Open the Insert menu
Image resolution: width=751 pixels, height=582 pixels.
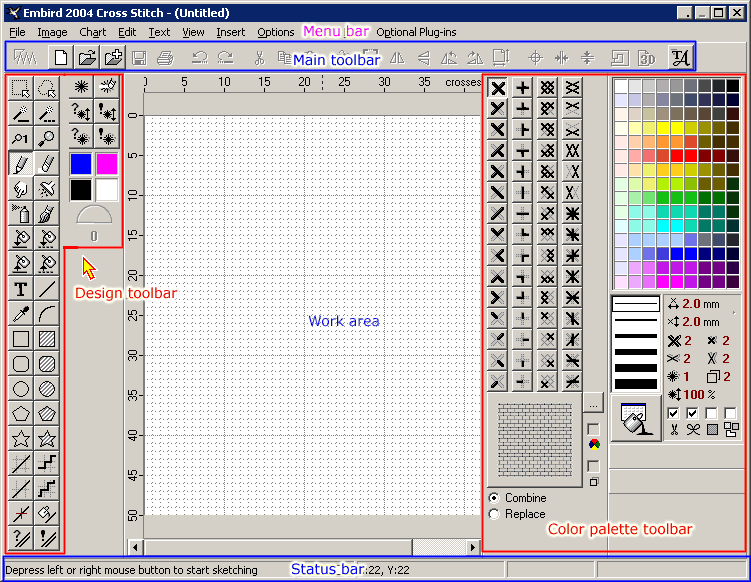click(x=230, y=32)
